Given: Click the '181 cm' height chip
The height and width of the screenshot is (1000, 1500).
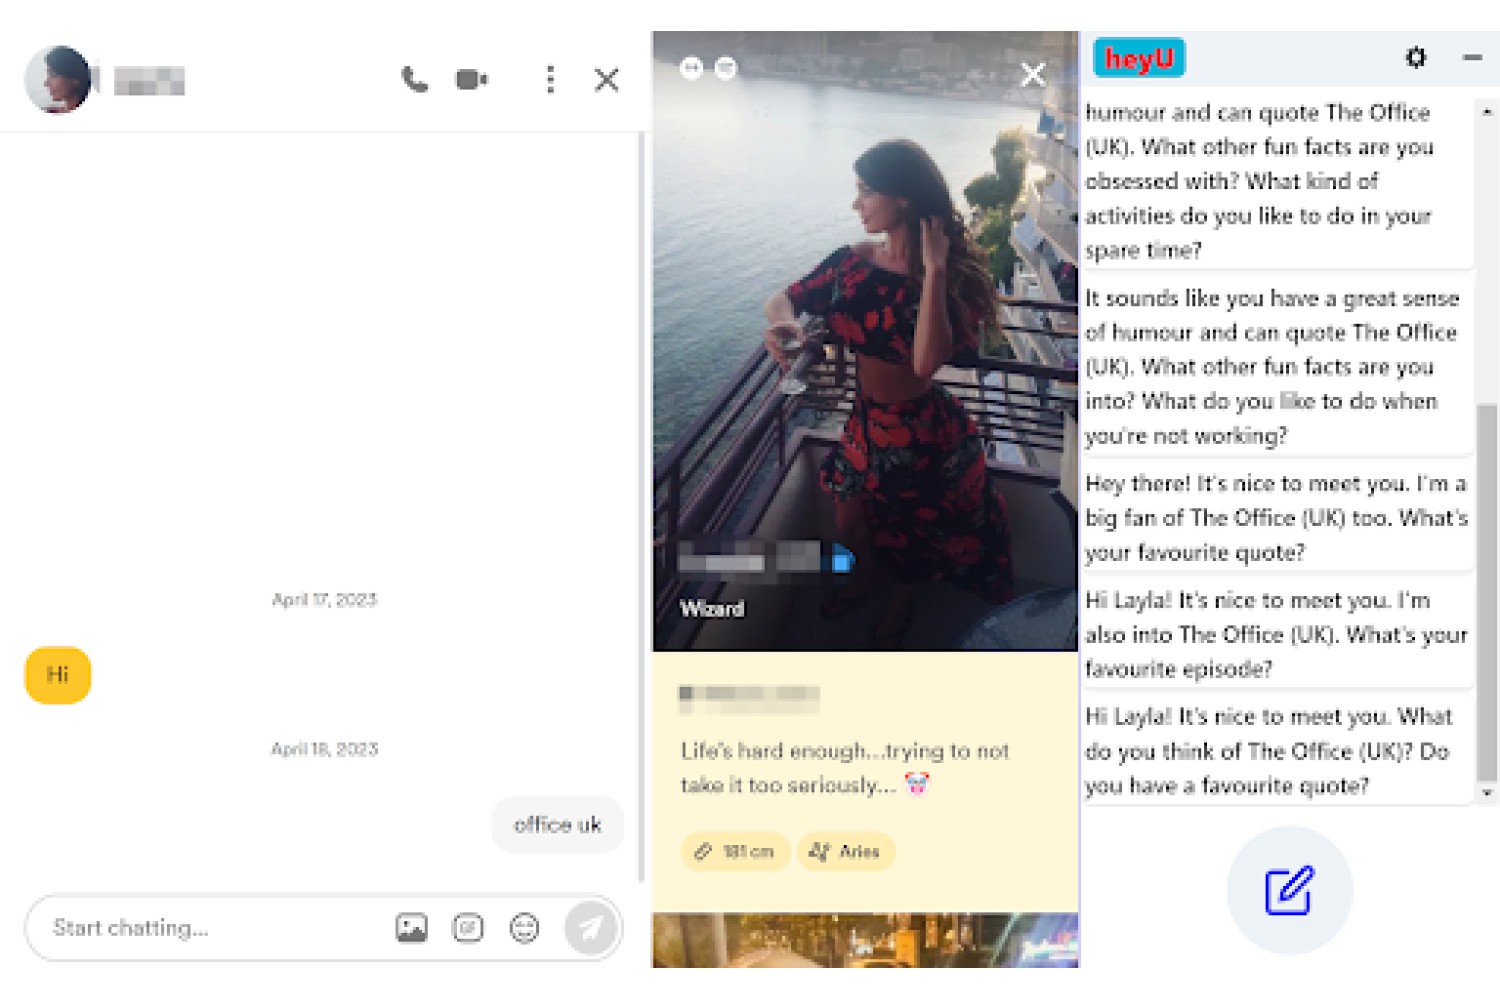Looking at the screenshot, I should pos(735,852).
